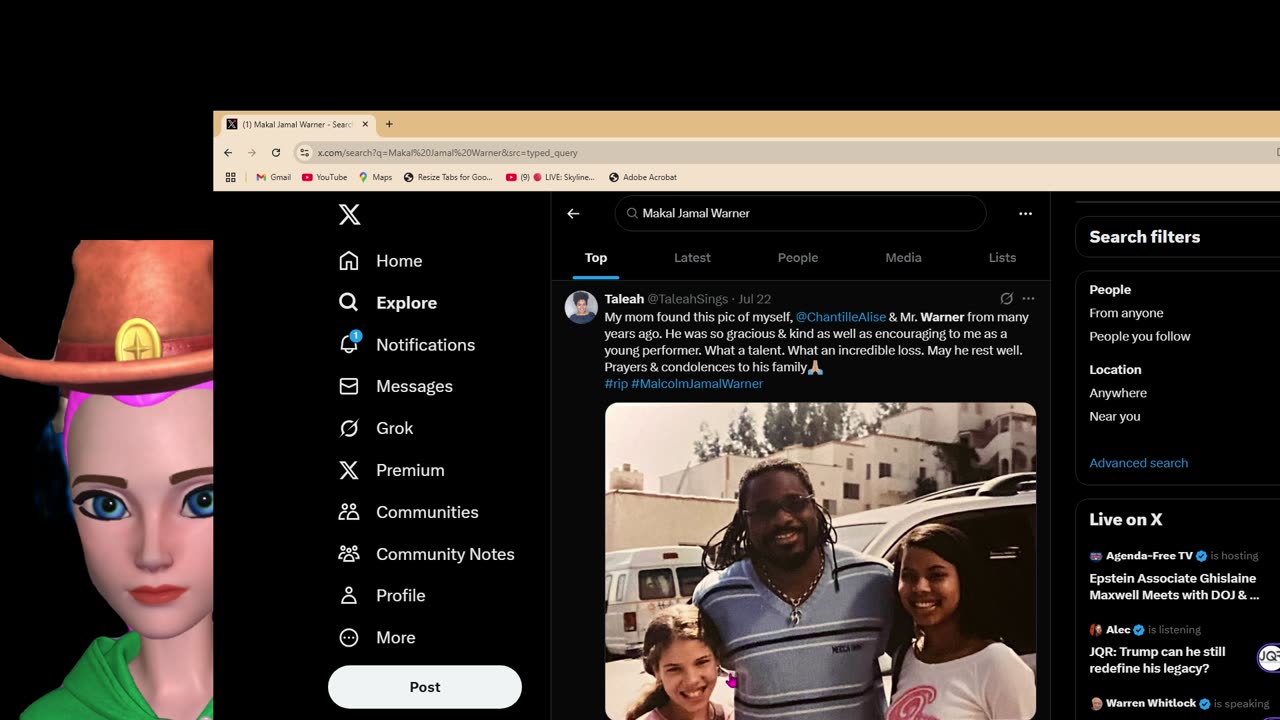This screenshot has width=1280, height=720.
Task: Open the Adobe Acrobat bookmark
Action: click(x=642, y=177)
